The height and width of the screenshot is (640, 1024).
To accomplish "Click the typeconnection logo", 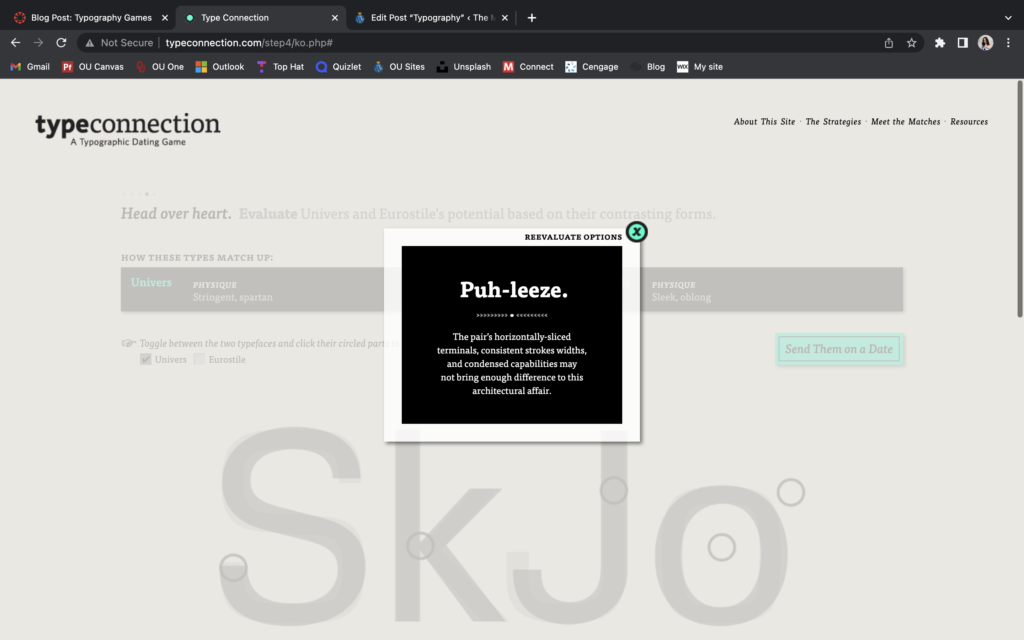I will pyautogui.click(x=128, y=129).
